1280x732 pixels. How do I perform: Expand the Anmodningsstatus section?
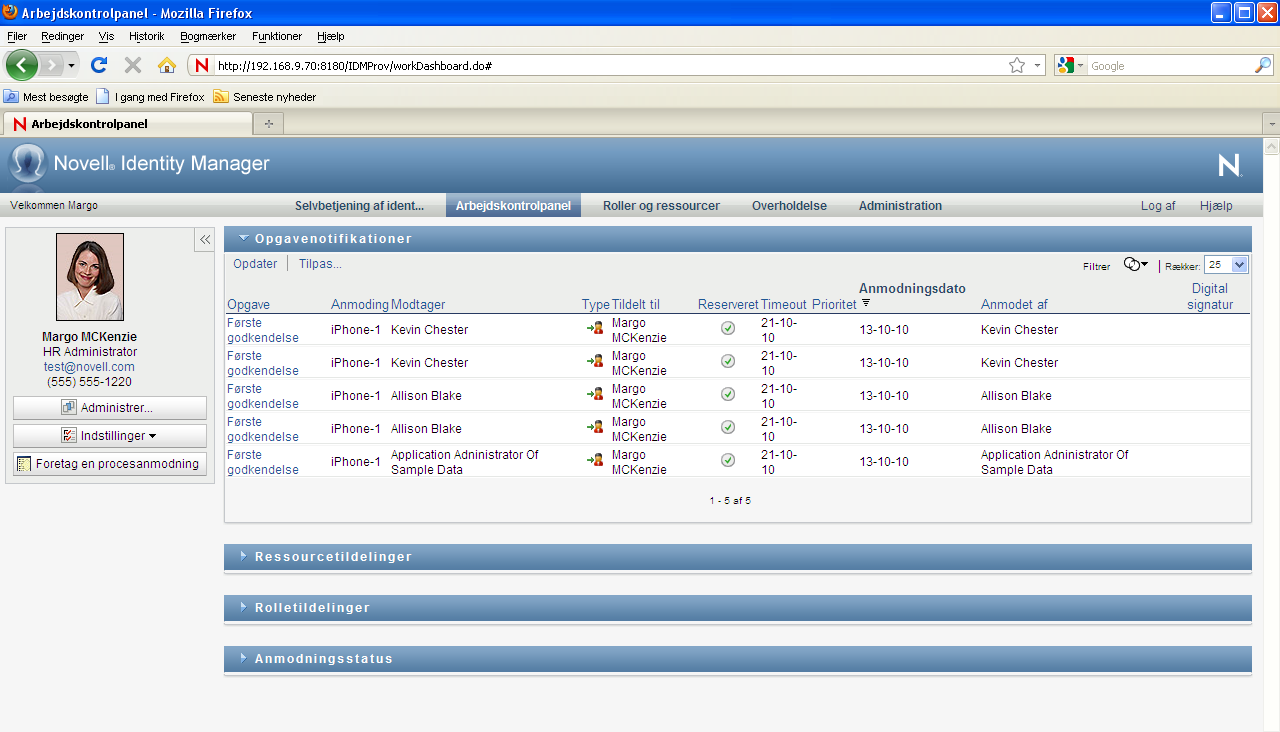coord(244,659)
